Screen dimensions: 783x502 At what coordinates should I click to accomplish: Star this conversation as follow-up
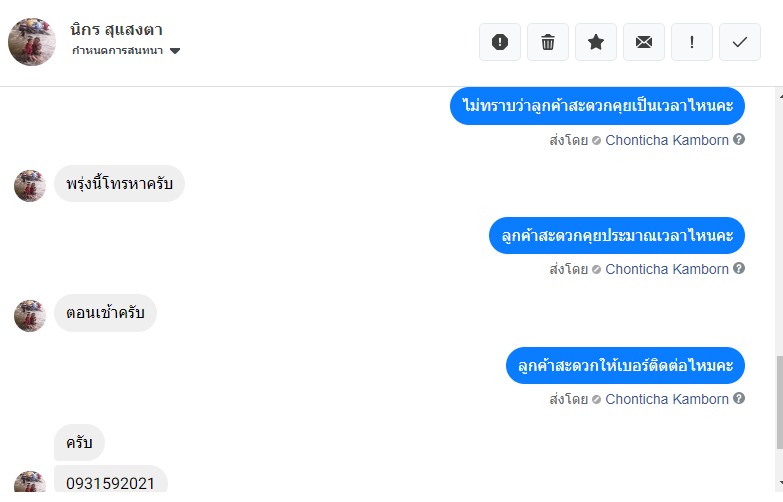(x=596, y=42)
